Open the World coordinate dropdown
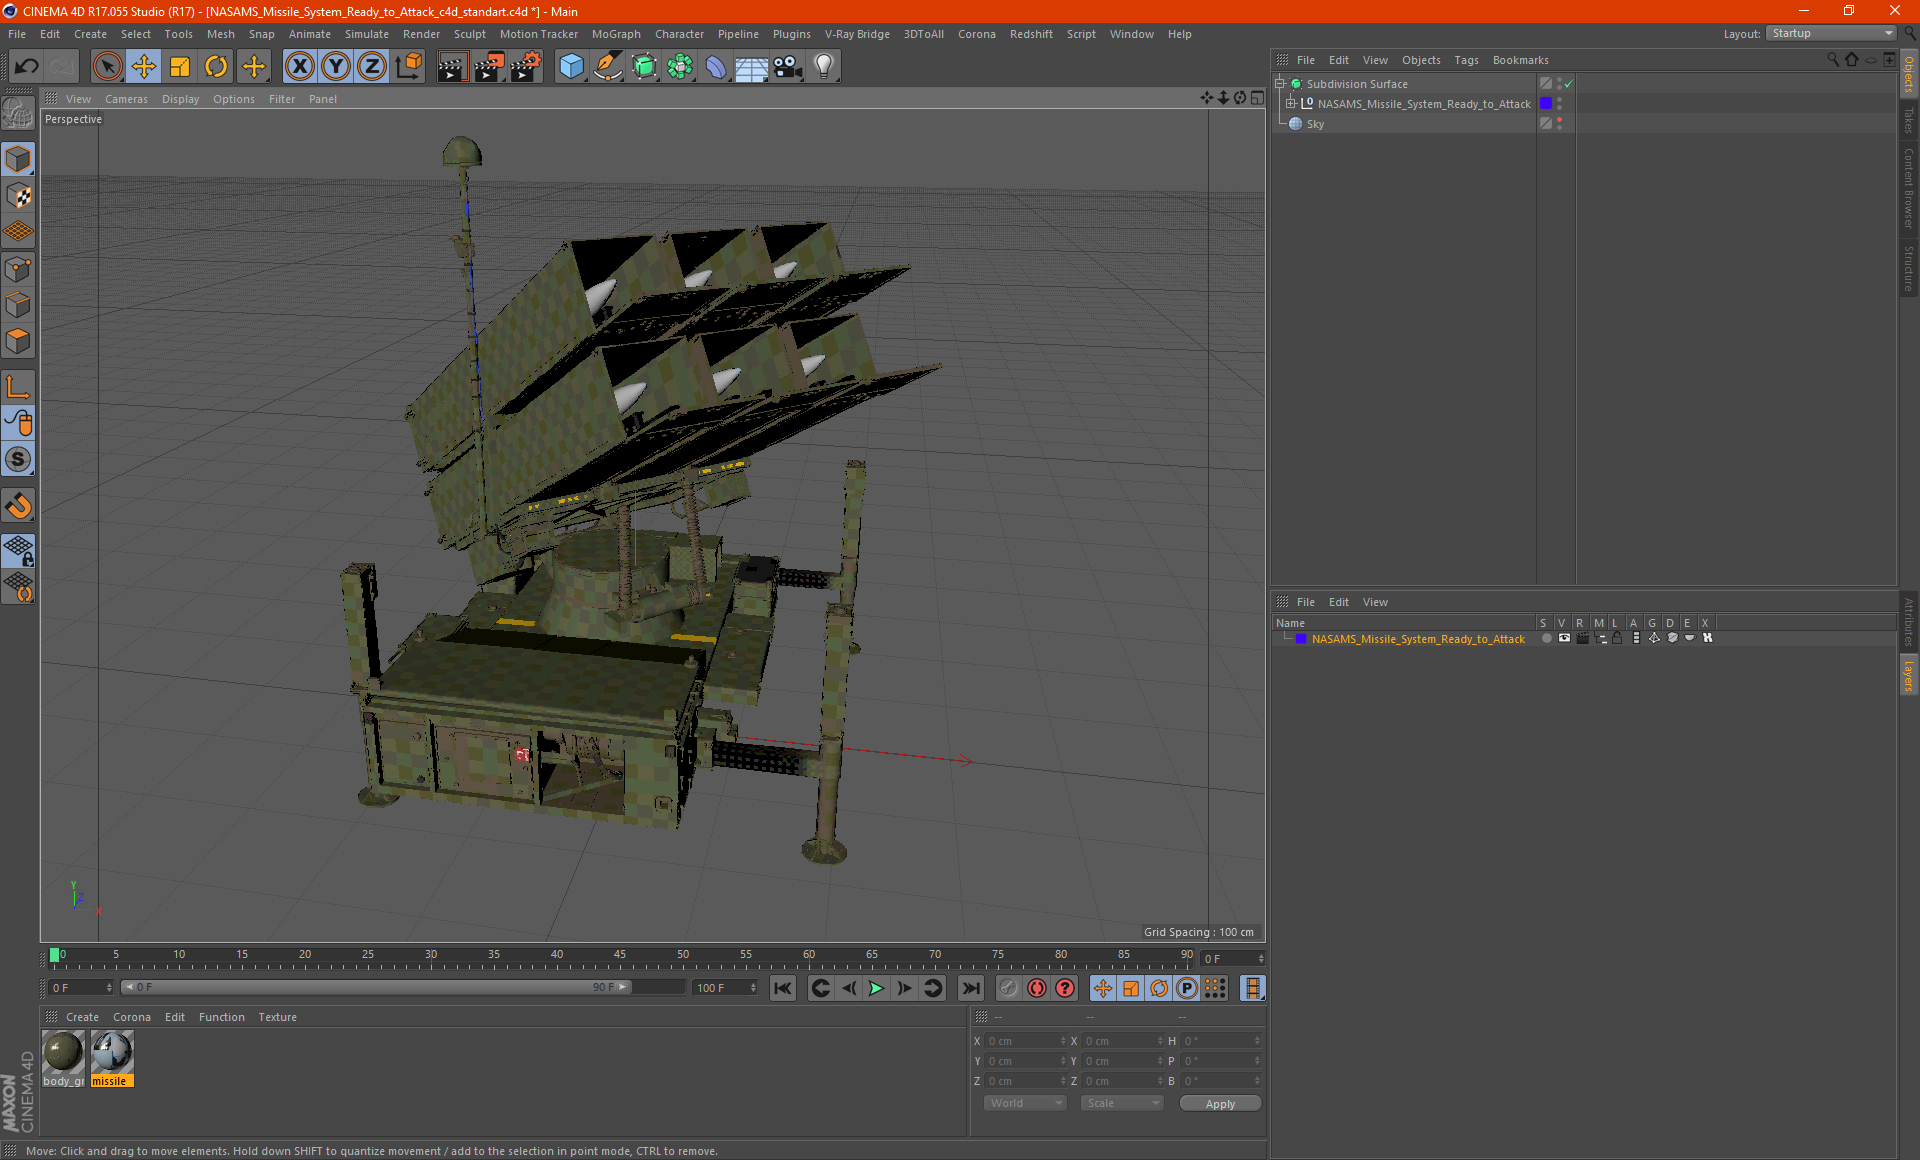Viewport: 1920px width, 1160px height. (x=1026, y=1103)
